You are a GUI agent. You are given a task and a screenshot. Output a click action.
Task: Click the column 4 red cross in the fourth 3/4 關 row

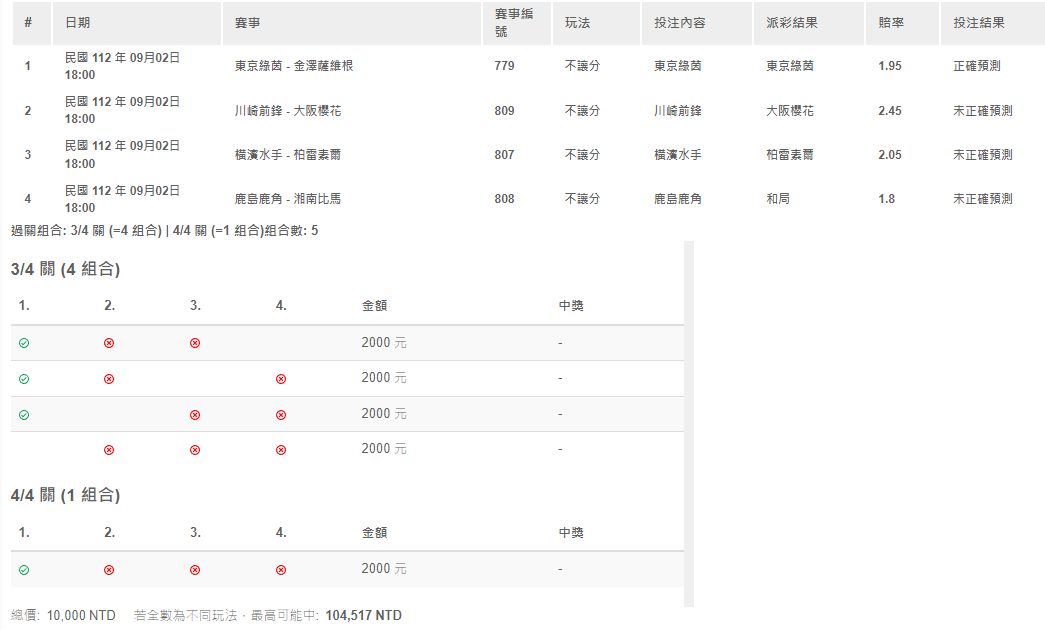coord(281,450)
